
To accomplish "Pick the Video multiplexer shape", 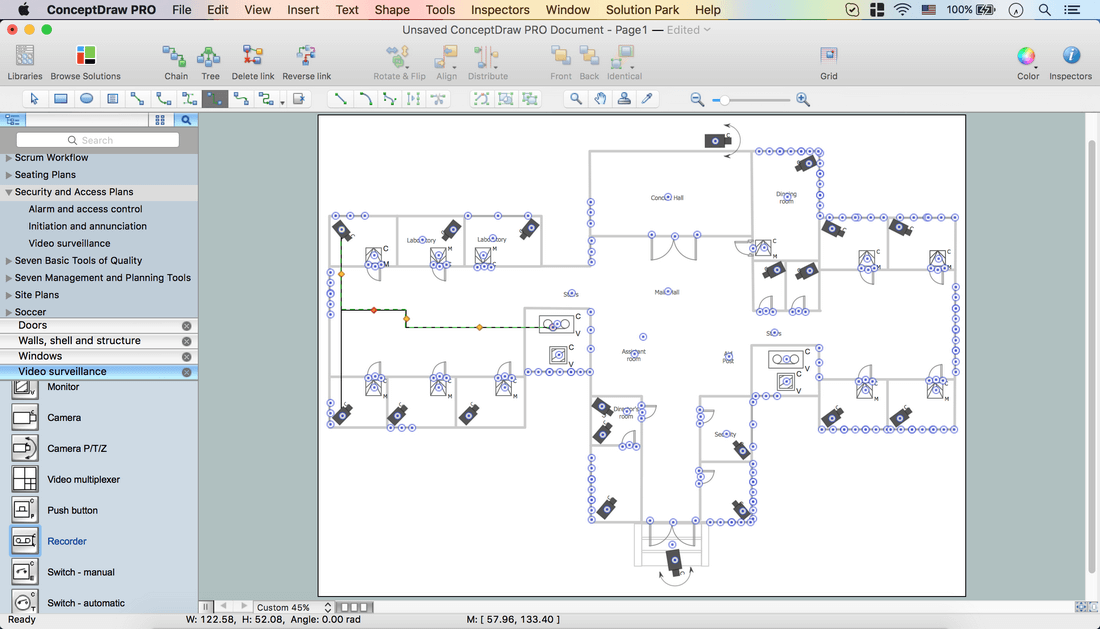I will coord(25,480).
